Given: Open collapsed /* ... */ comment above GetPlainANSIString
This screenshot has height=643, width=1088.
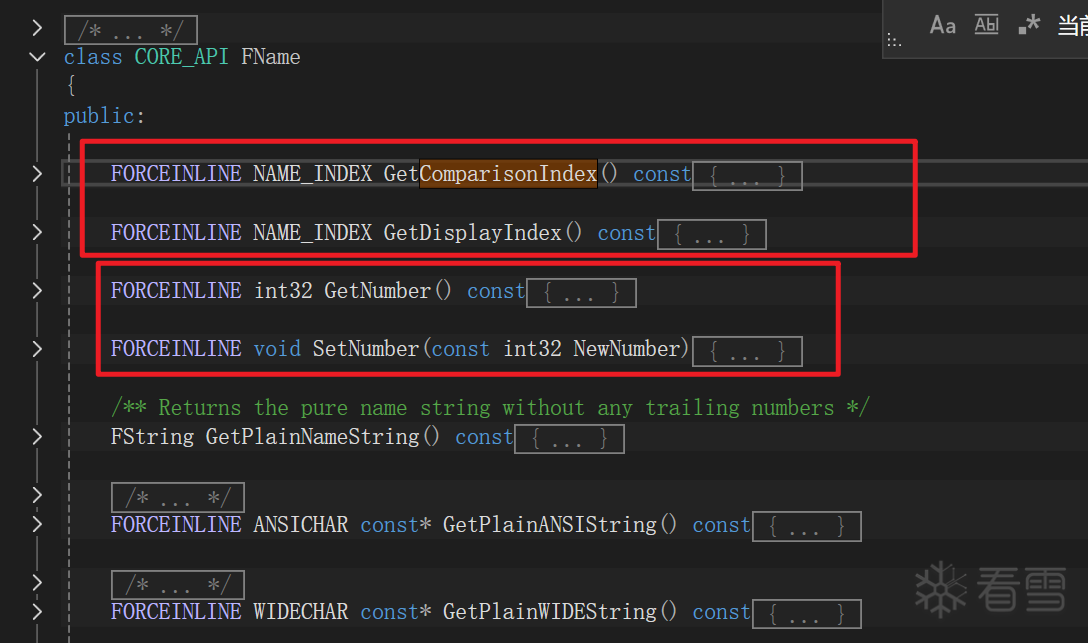Looking at the screenshot, I should pos(177,497).
